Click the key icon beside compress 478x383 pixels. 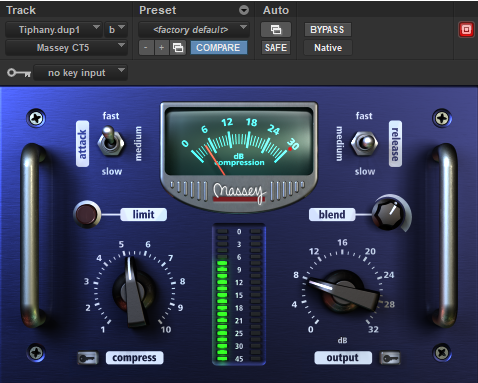pyautogui.click(x=88, y=358)
